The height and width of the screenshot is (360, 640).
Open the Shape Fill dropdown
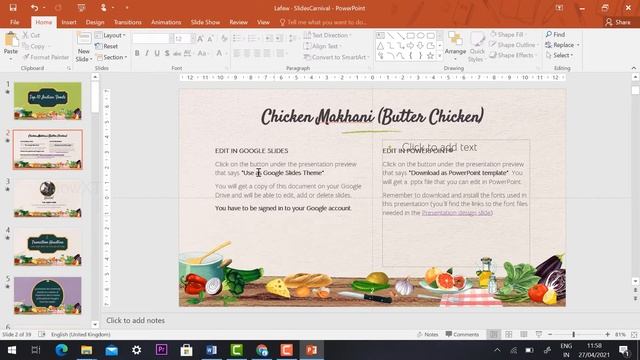[508, 34]
